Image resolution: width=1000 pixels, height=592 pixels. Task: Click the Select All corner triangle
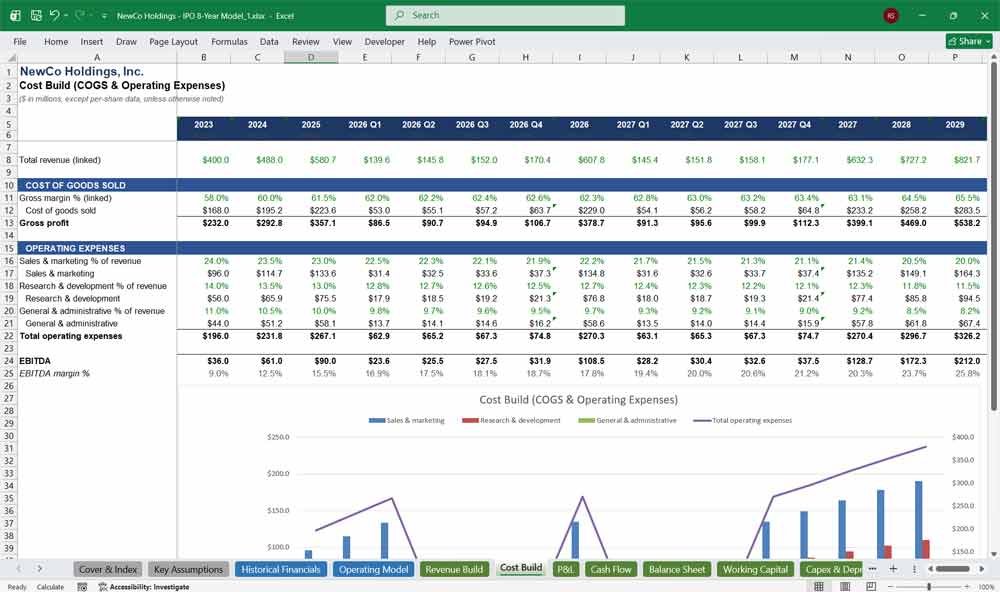pyautogui.click(x=10, y=57)
